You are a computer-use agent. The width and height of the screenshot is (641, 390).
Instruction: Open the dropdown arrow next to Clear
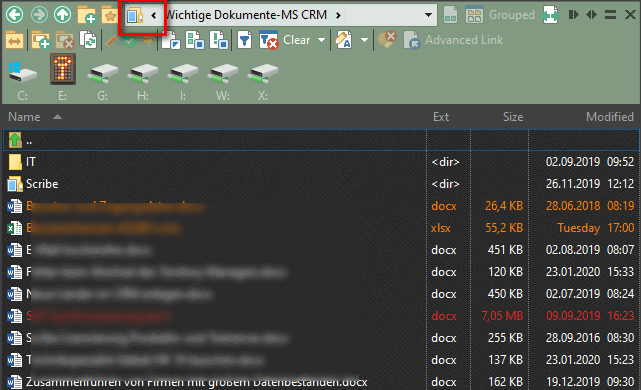click(321, 40)
